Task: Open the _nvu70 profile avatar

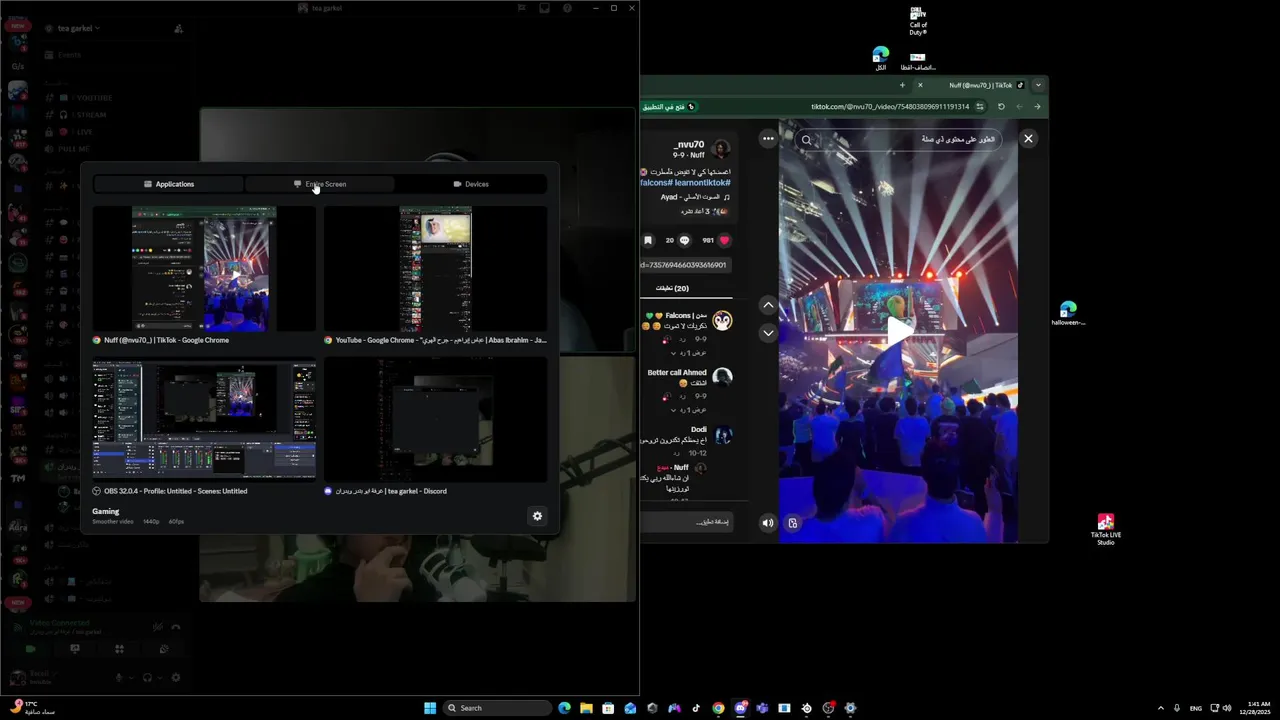Action: tap(722, 149)
